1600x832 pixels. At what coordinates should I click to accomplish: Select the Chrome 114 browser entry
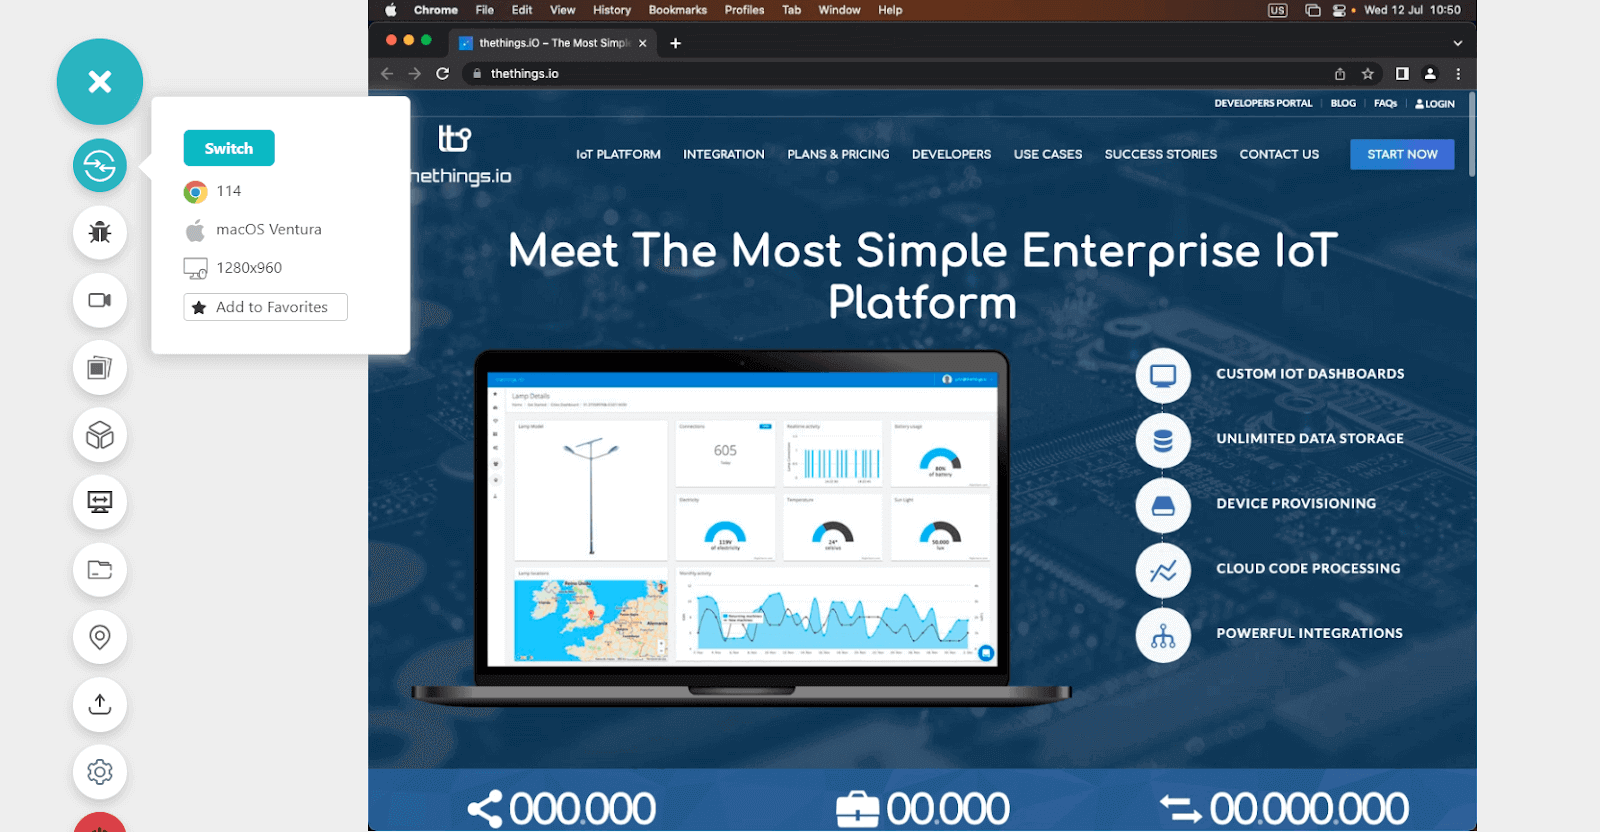(x=213, y=191)
